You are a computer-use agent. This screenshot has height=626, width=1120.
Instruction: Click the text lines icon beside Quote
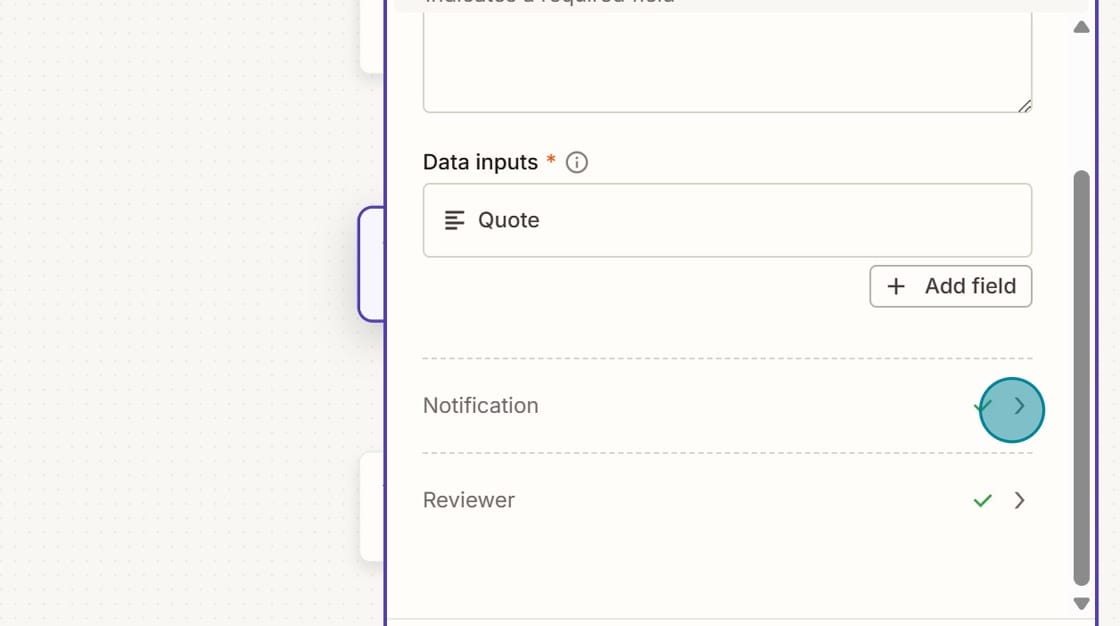point(456,220)
